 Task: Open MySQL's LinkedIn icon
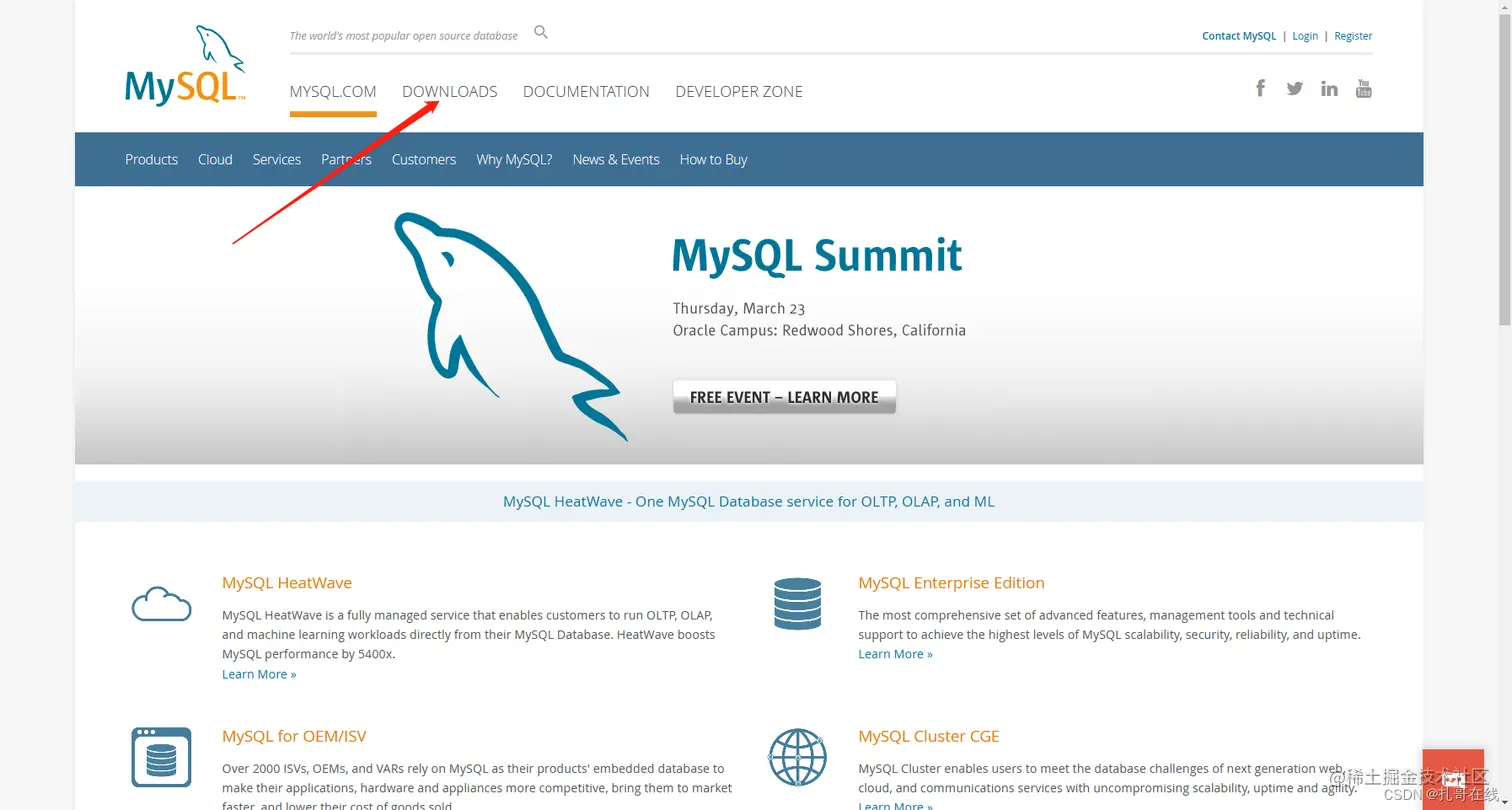tap(1329, 88)
